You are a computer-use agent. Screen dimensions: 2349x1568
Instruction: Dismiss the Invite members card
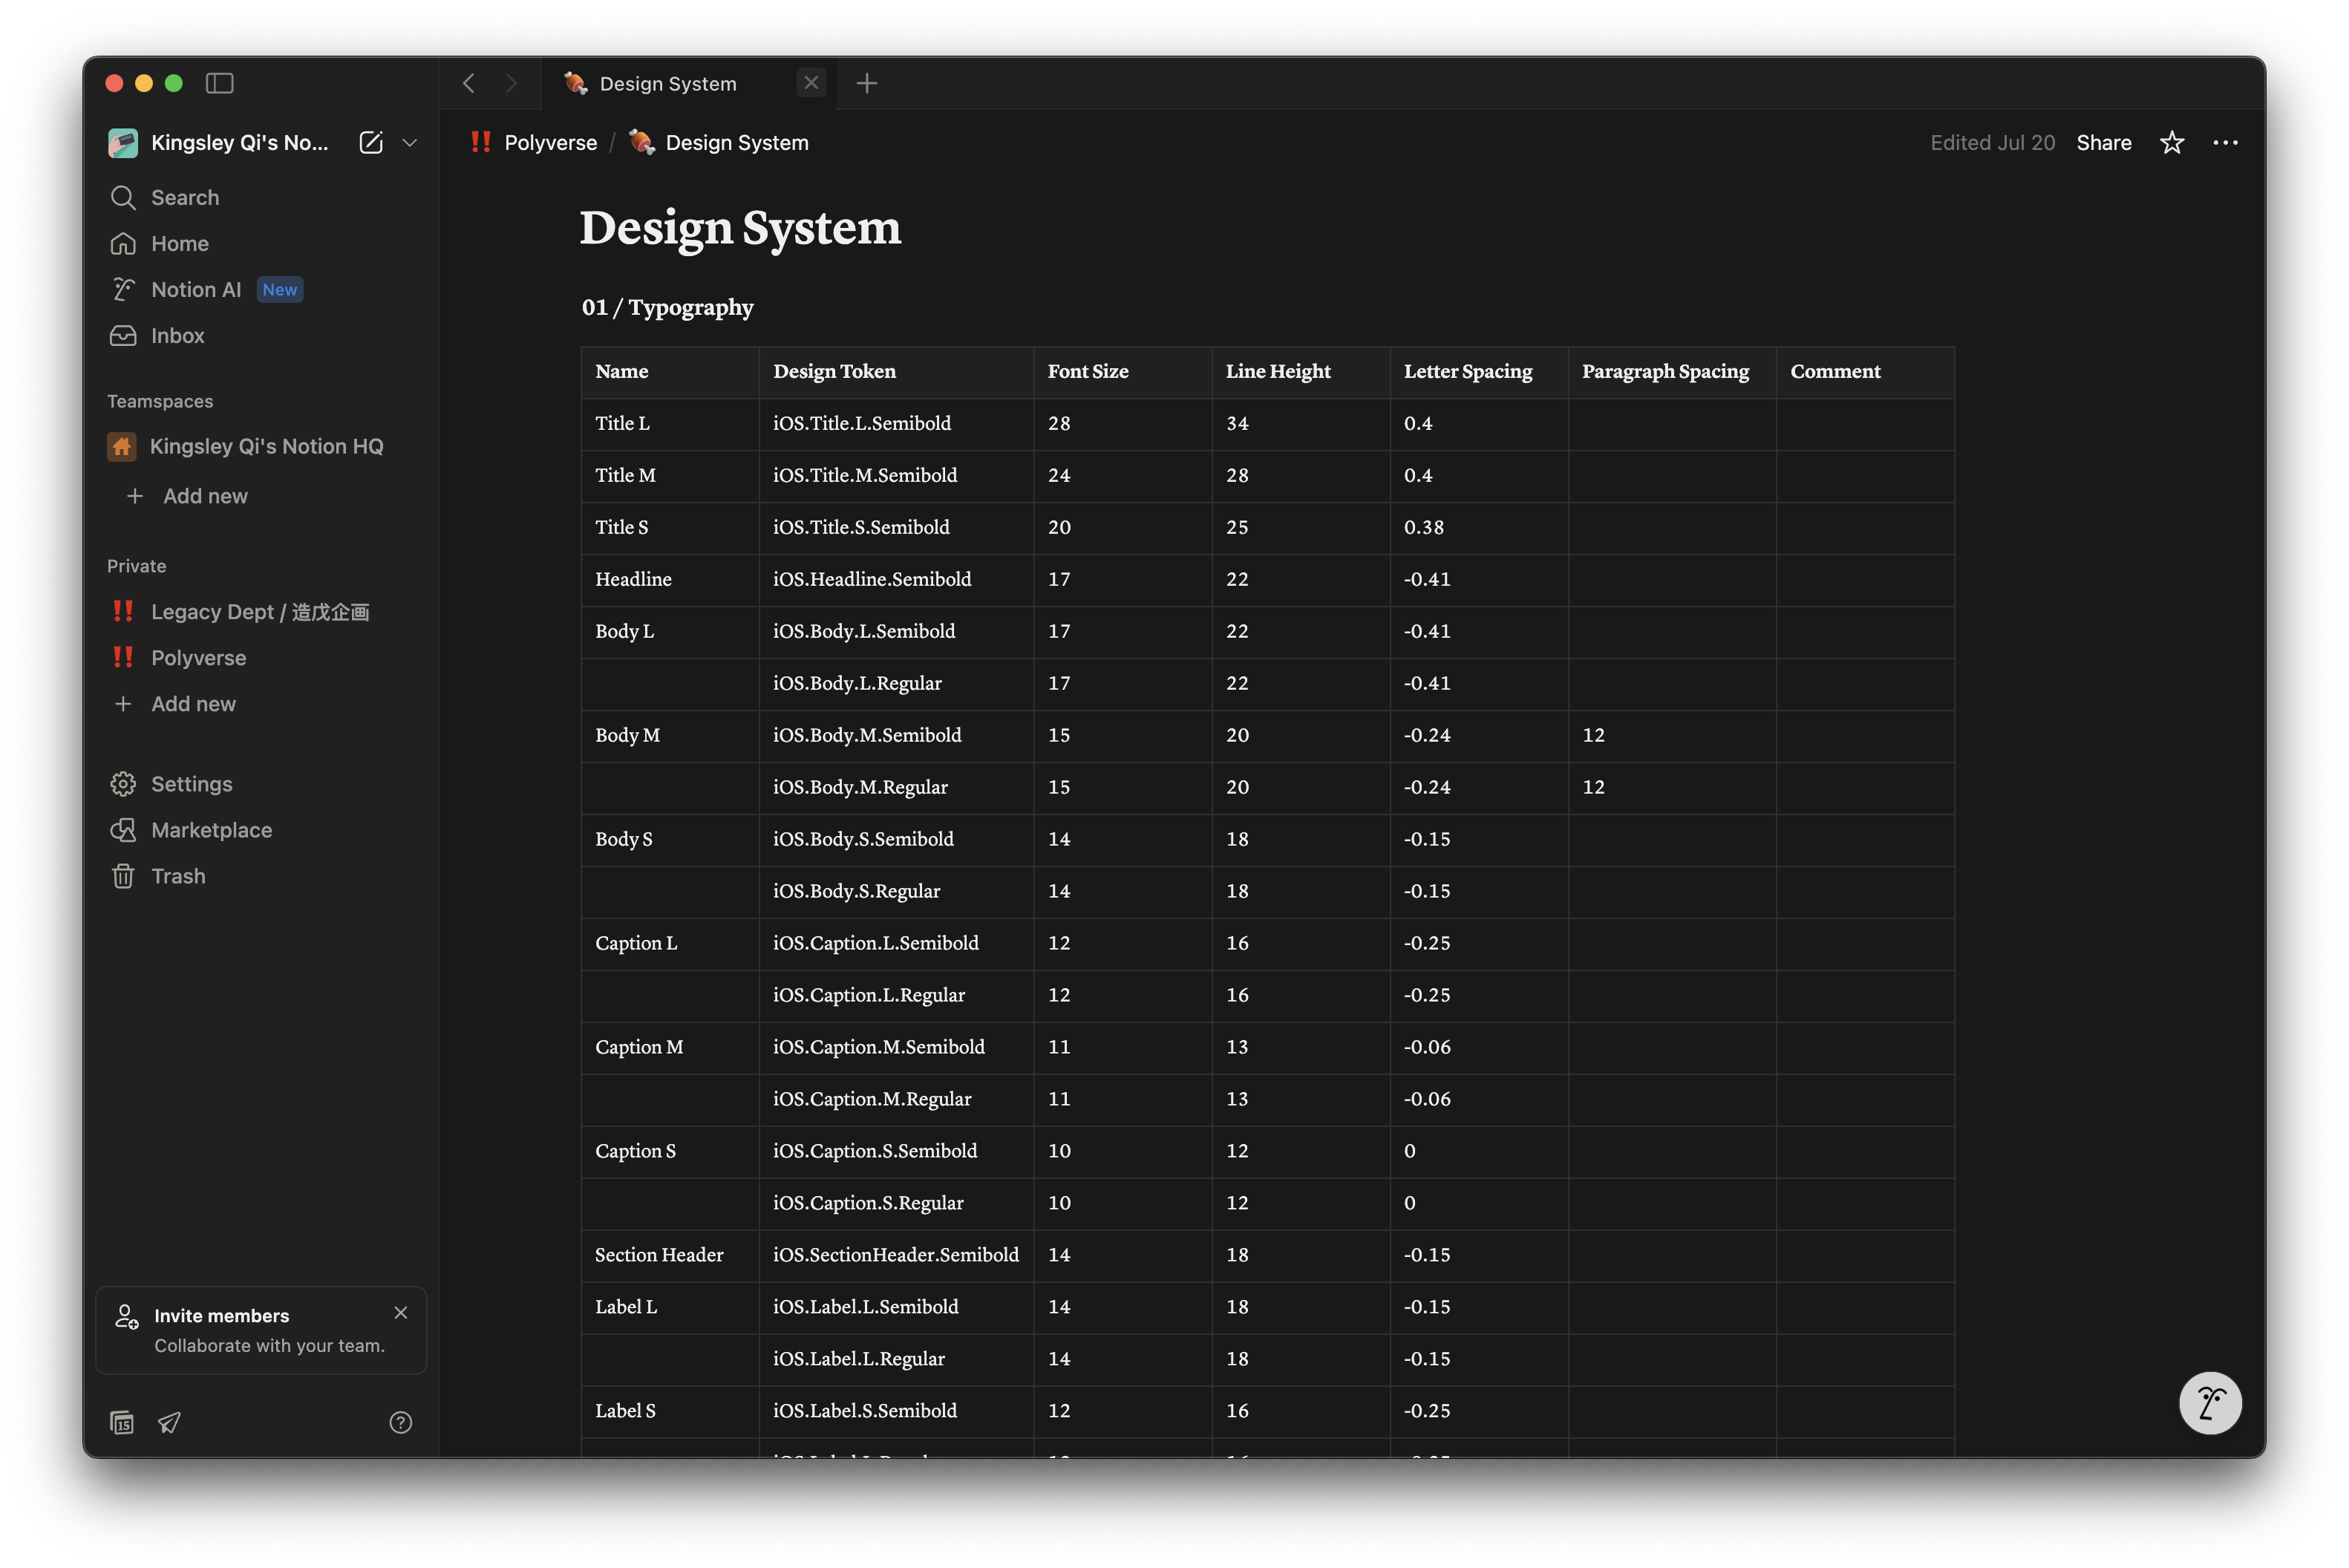pos(401,1313)
